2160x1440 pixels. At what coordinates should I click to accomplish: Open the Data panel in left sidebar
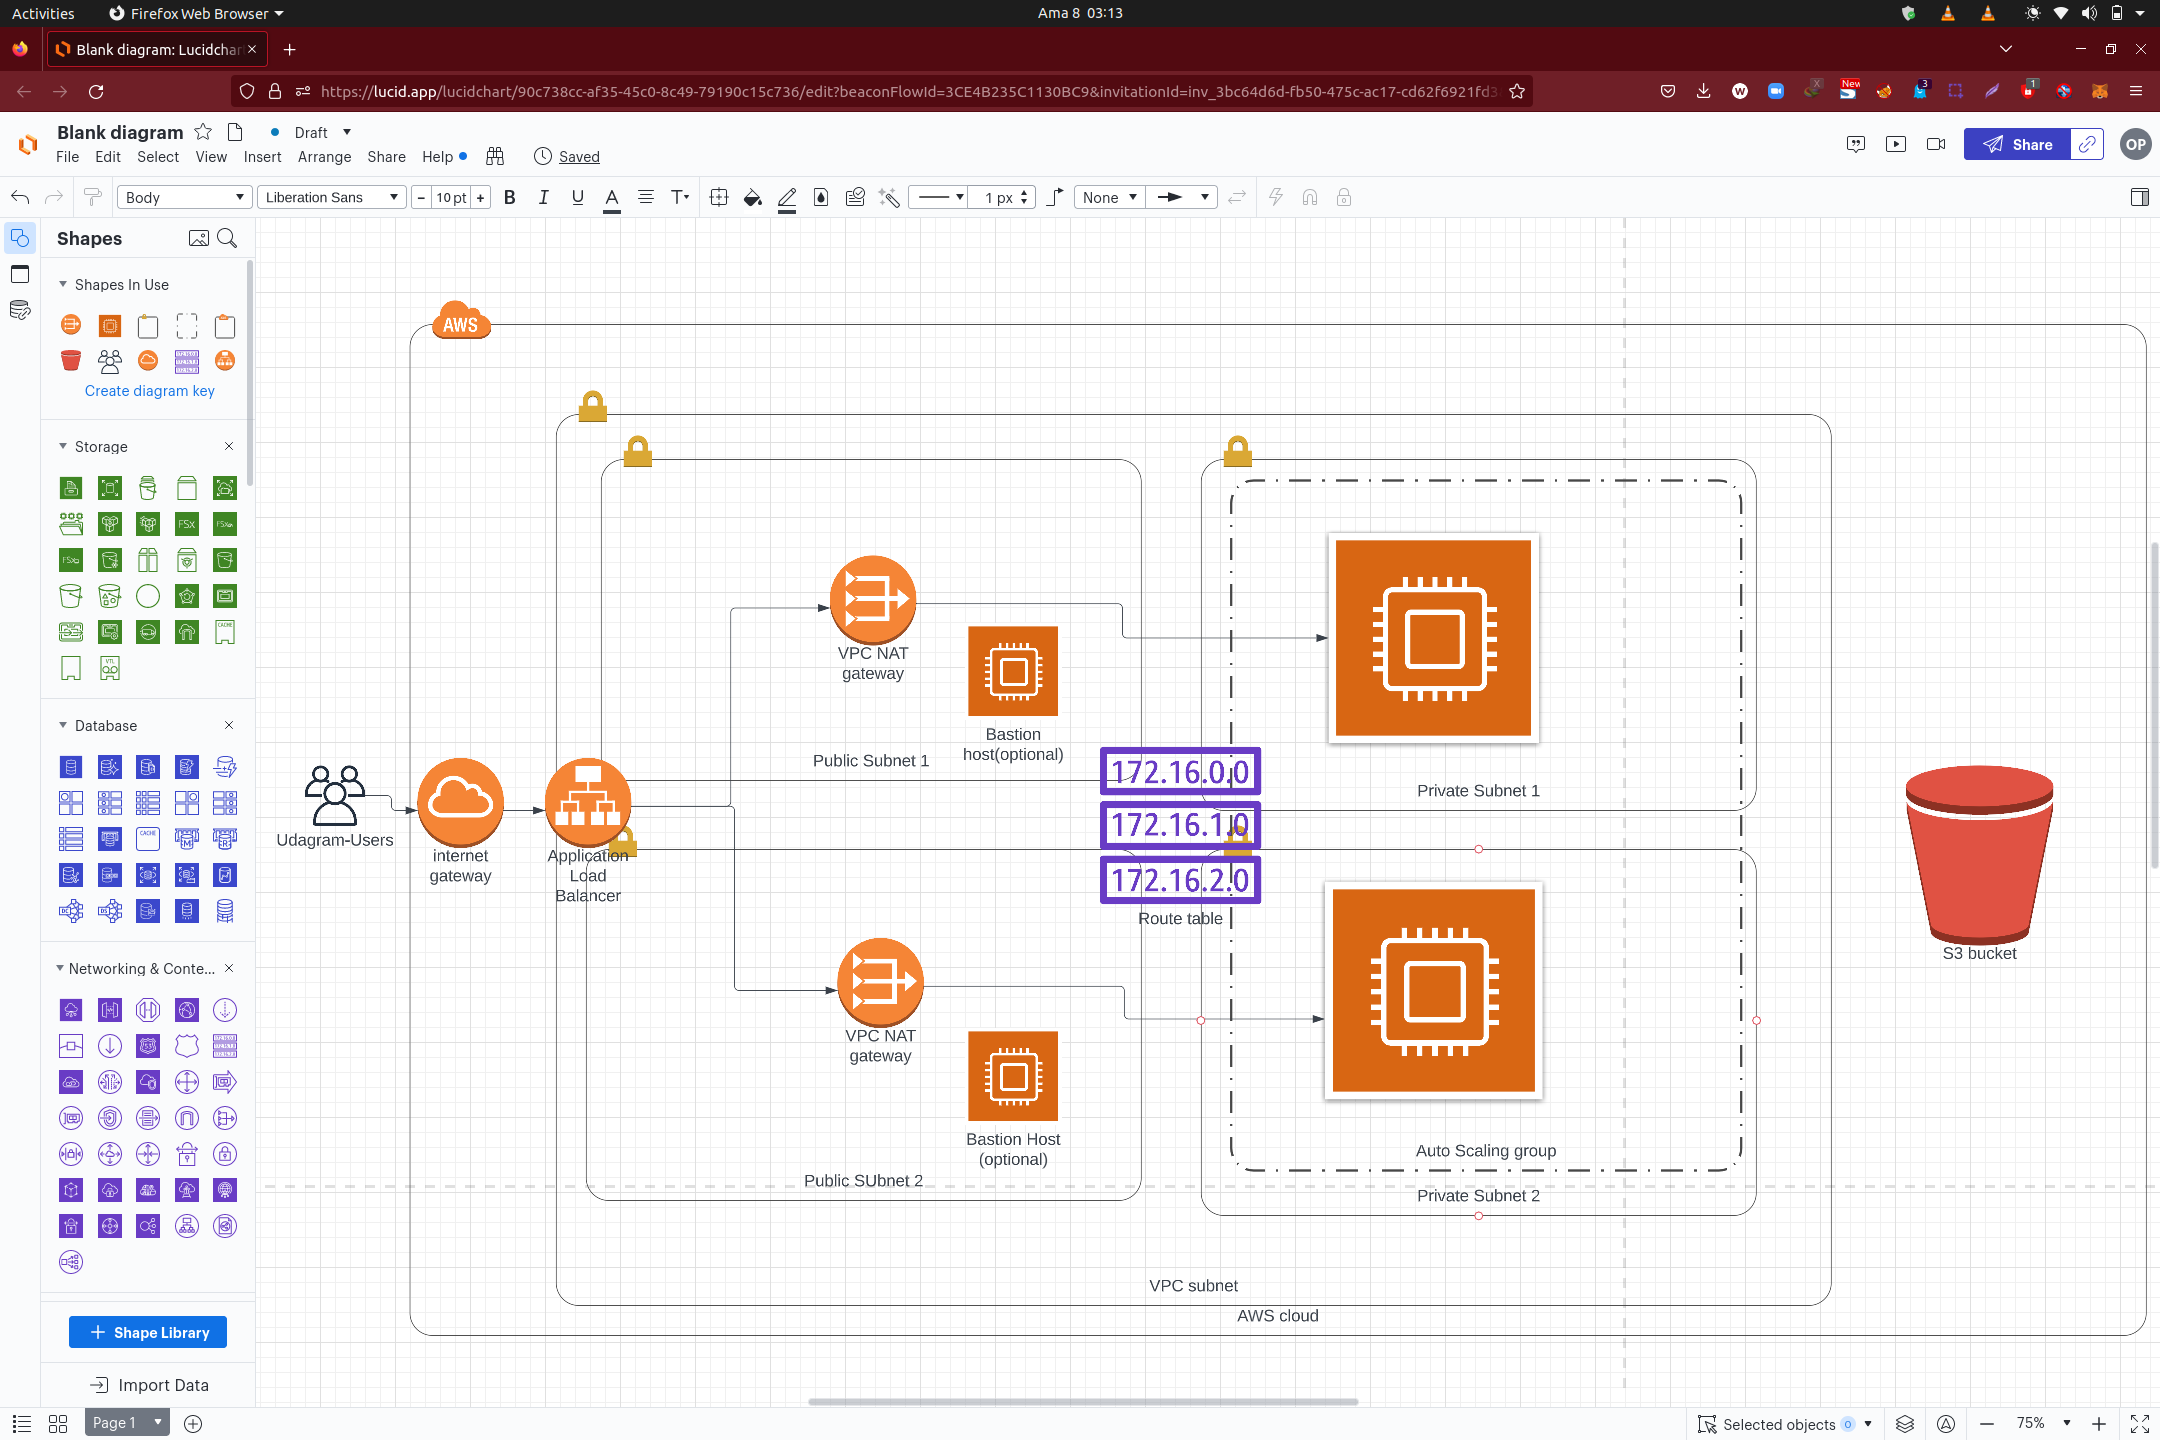click(20, 310)
